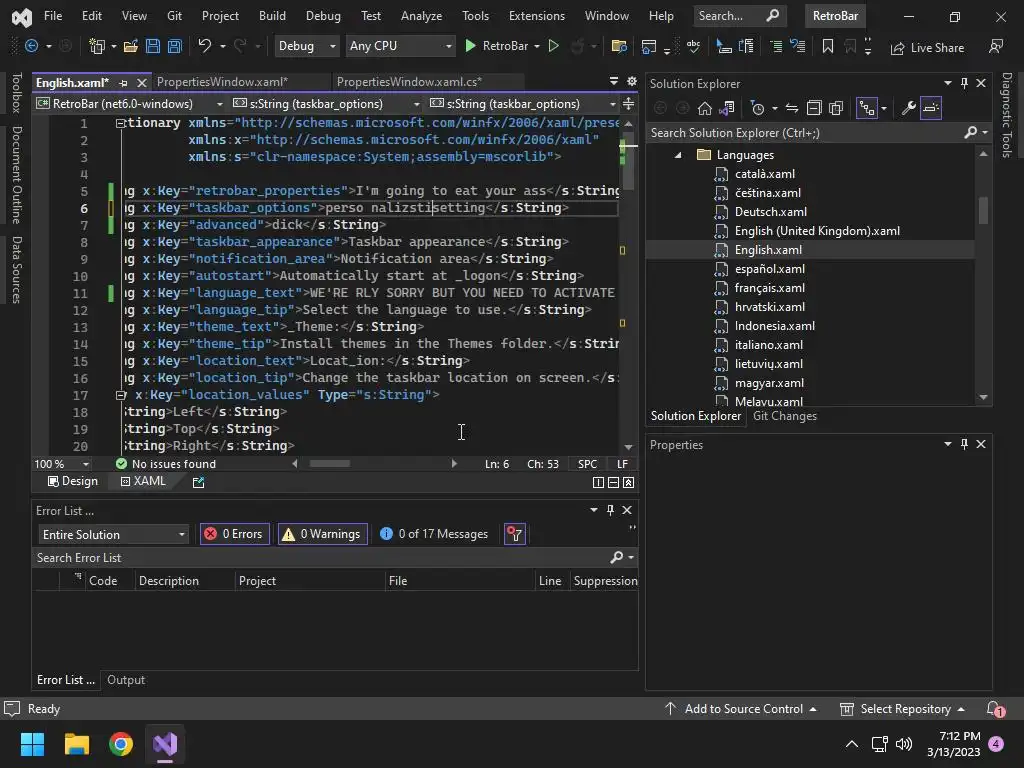Click the bookmark icon in the toolbar
The width and height of the screenshot is (1024, 768).
click(827, 46)
